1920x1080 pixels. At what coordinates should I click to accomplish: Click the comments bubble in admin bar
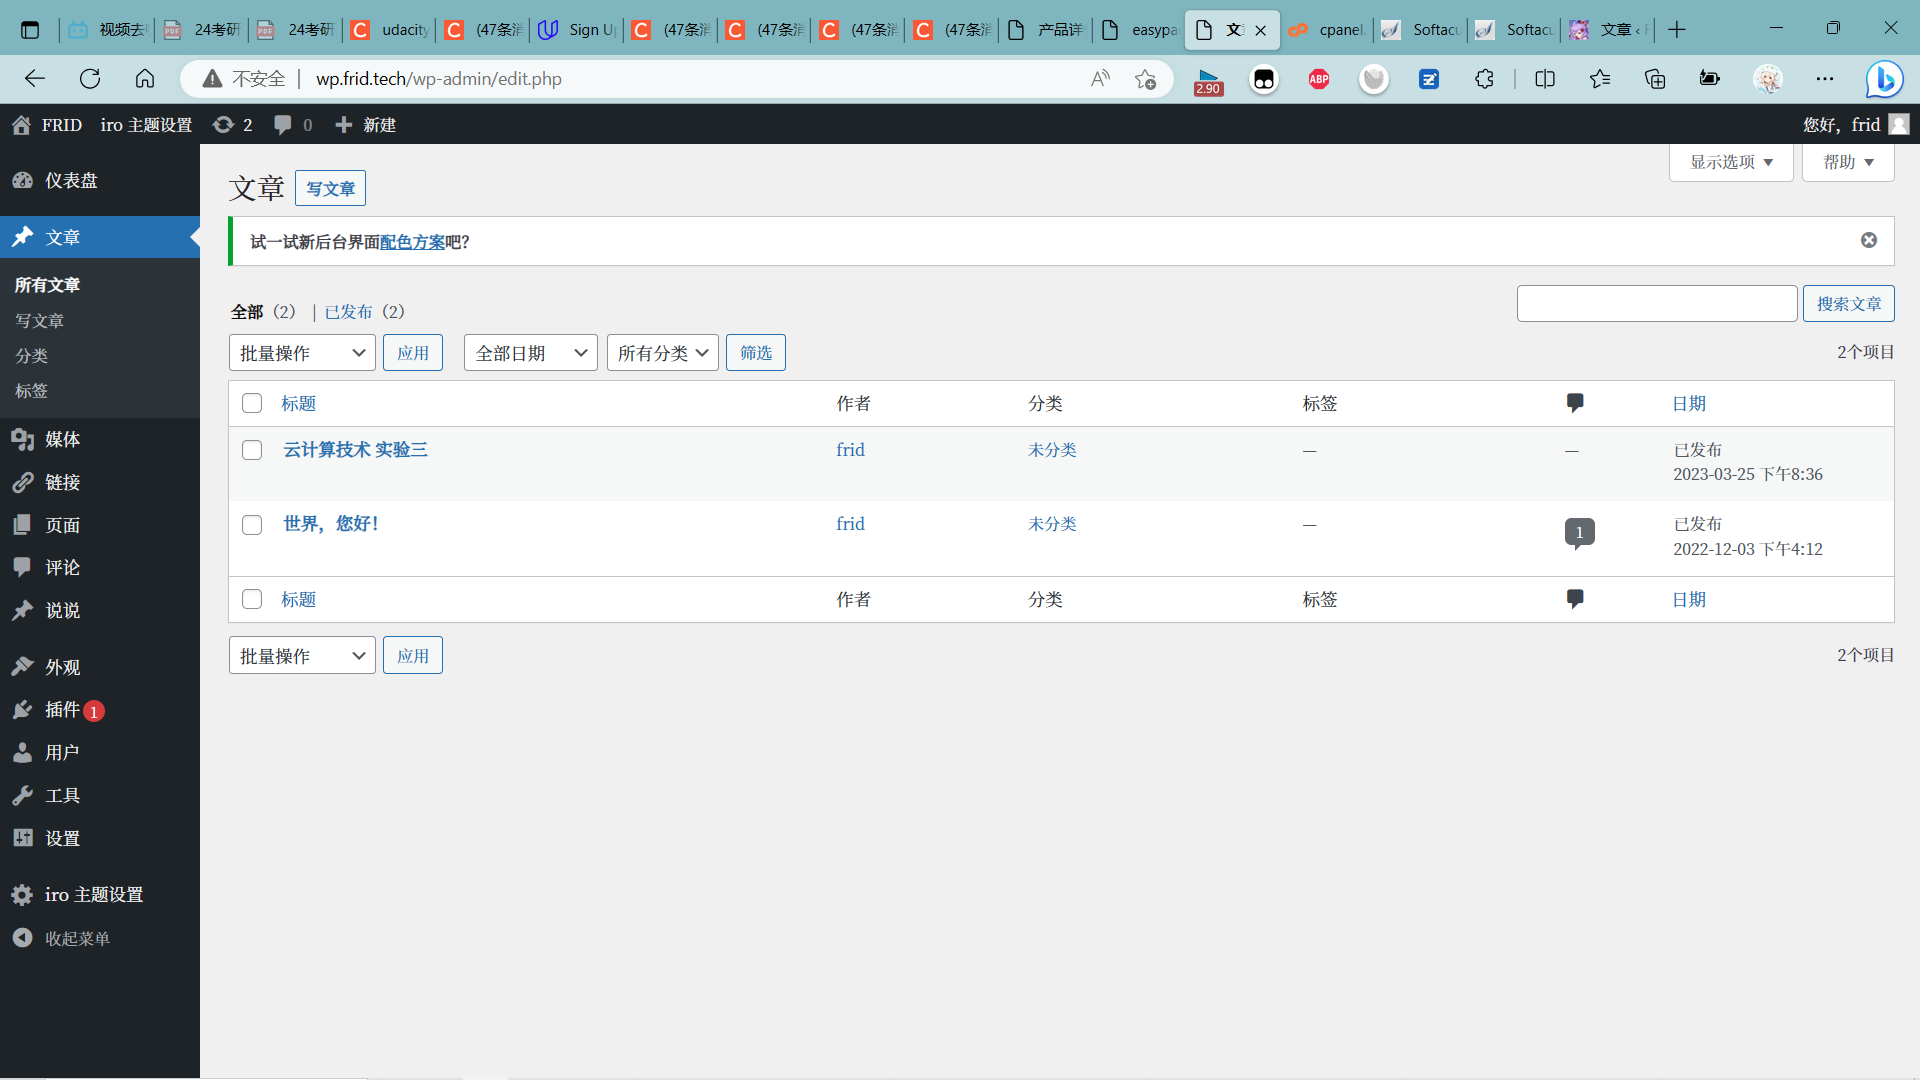pos(283,125)
